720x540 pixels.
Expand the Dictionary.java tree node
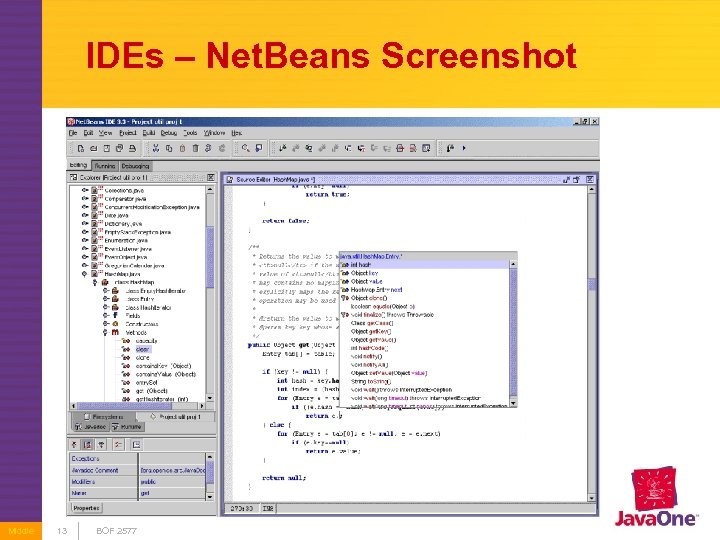(x=85, y=224)
